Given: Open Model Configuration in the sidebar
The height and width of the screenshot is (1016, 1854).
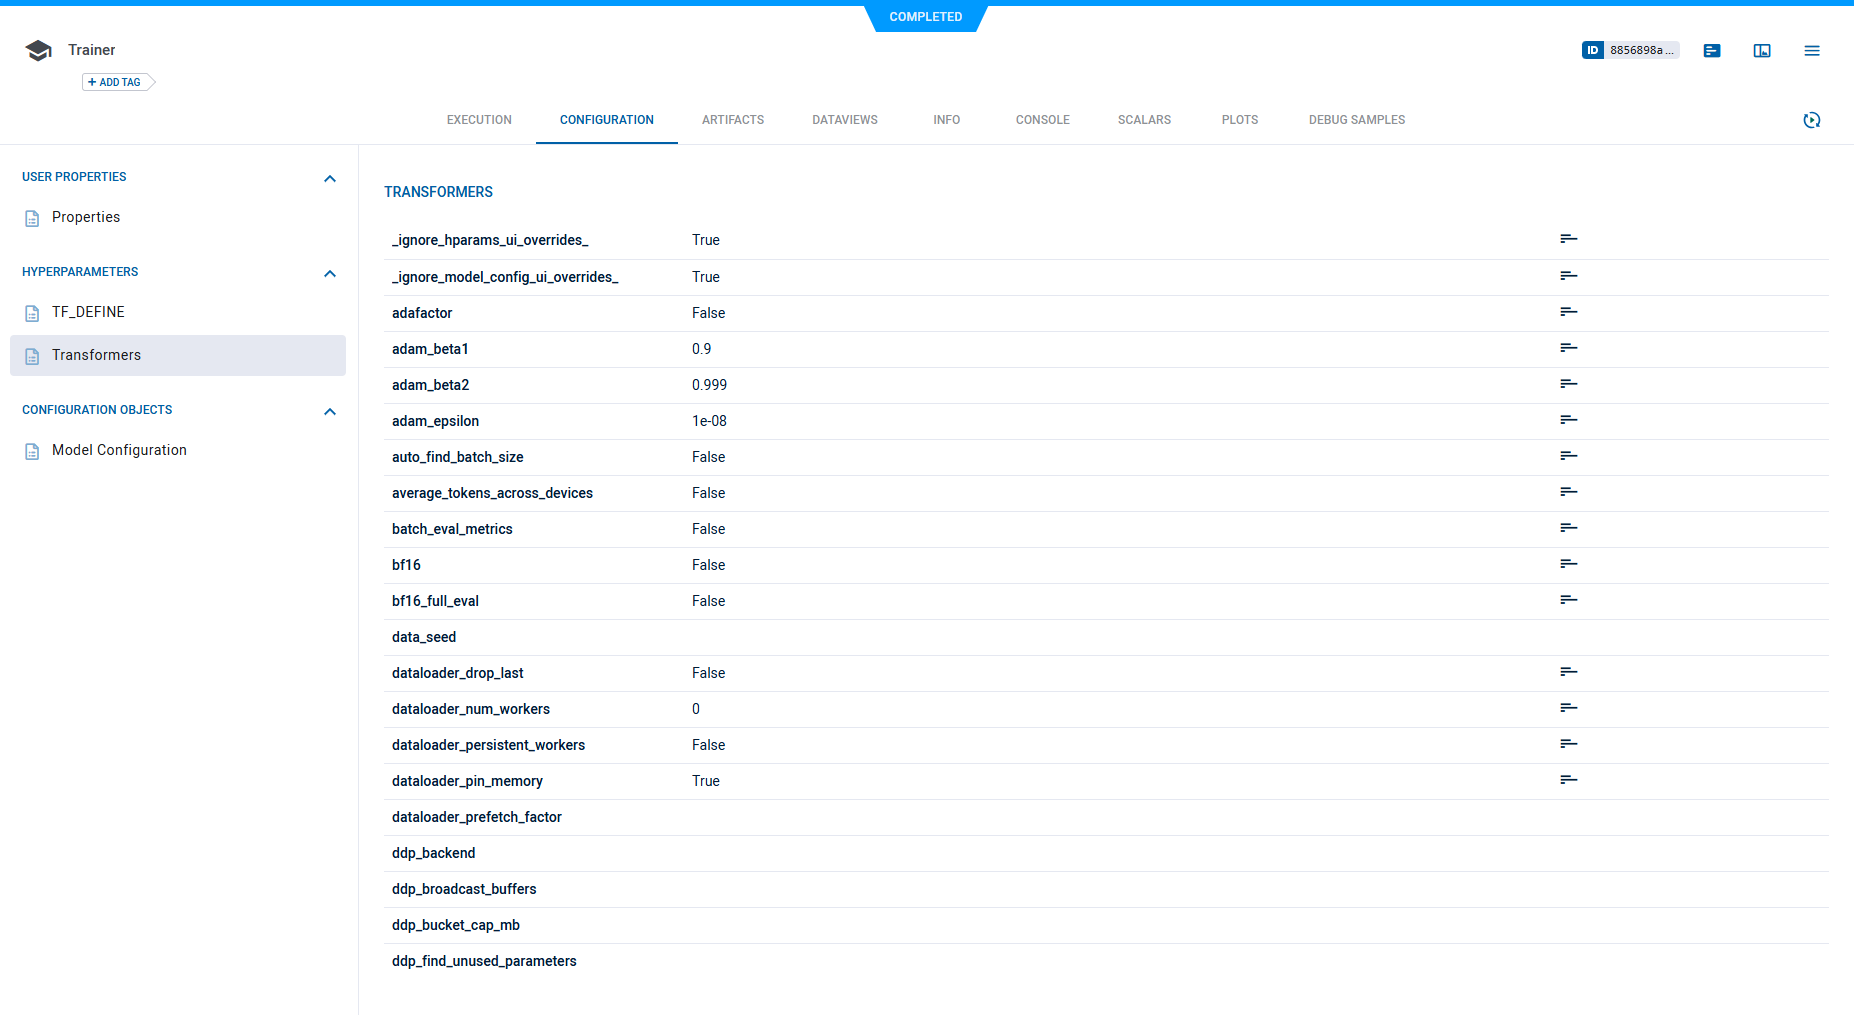Looking at the screenshot, I should [119, 450].
